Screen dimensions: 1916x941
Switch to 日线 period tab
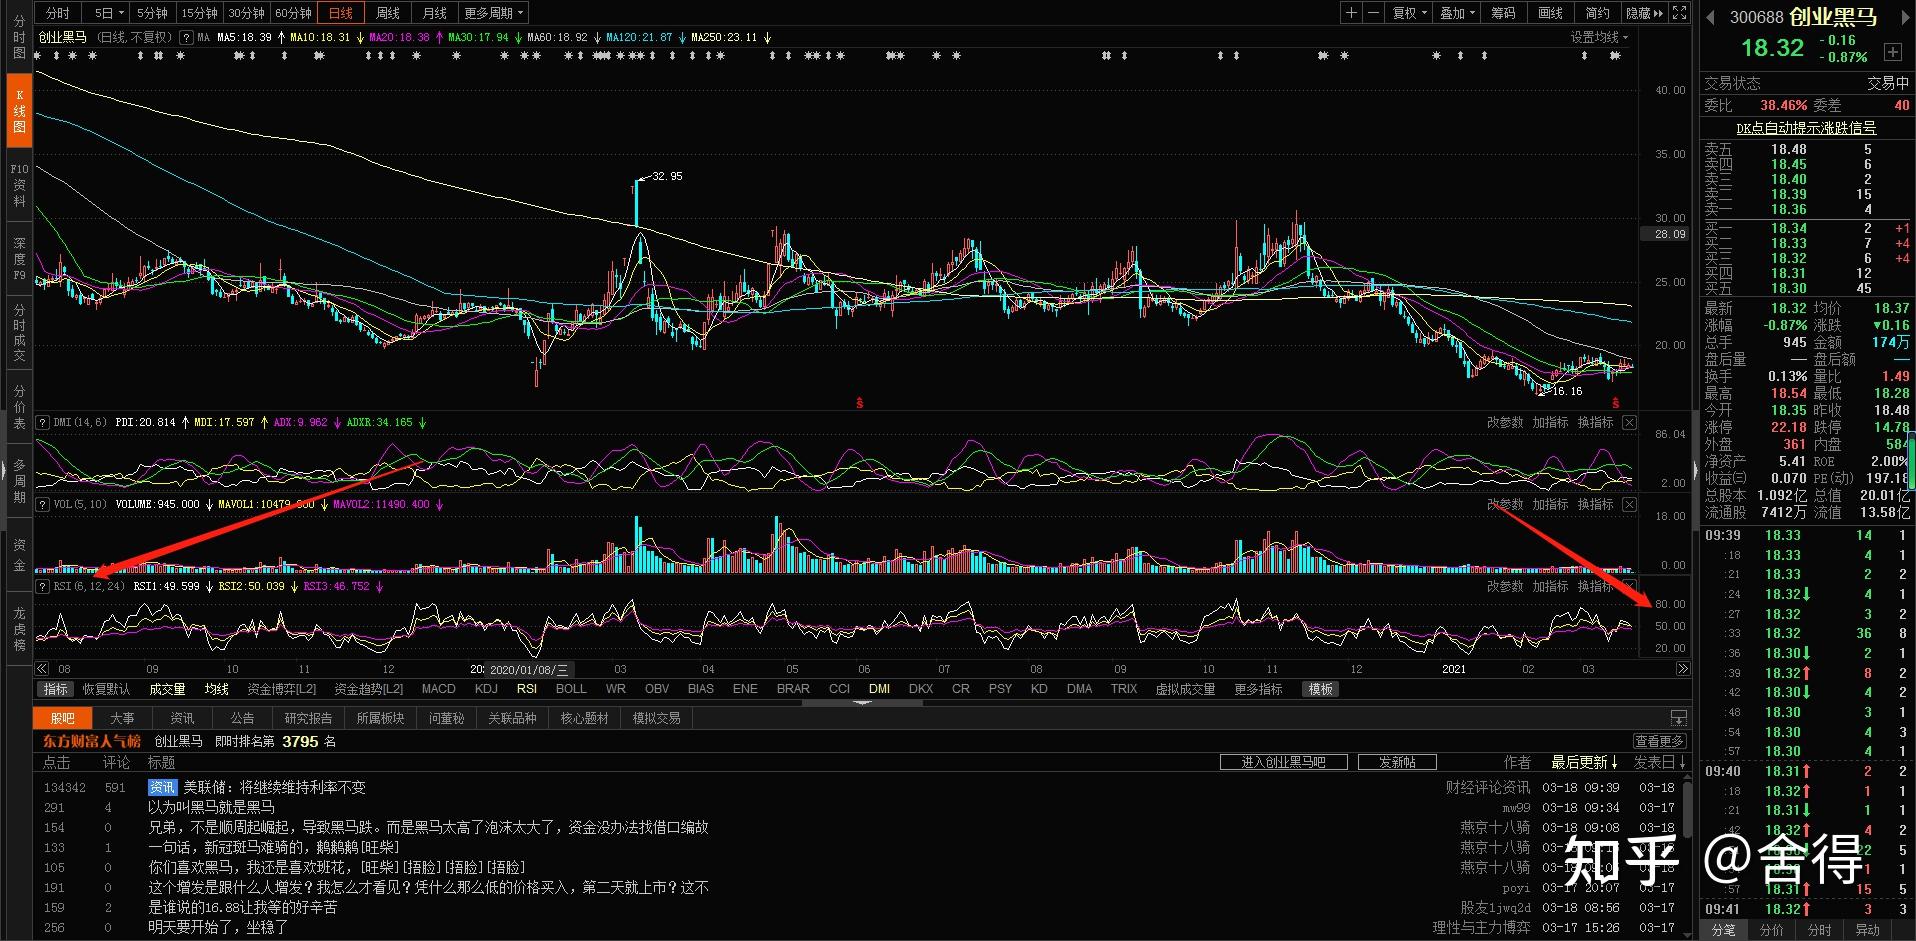click(341, 13)
